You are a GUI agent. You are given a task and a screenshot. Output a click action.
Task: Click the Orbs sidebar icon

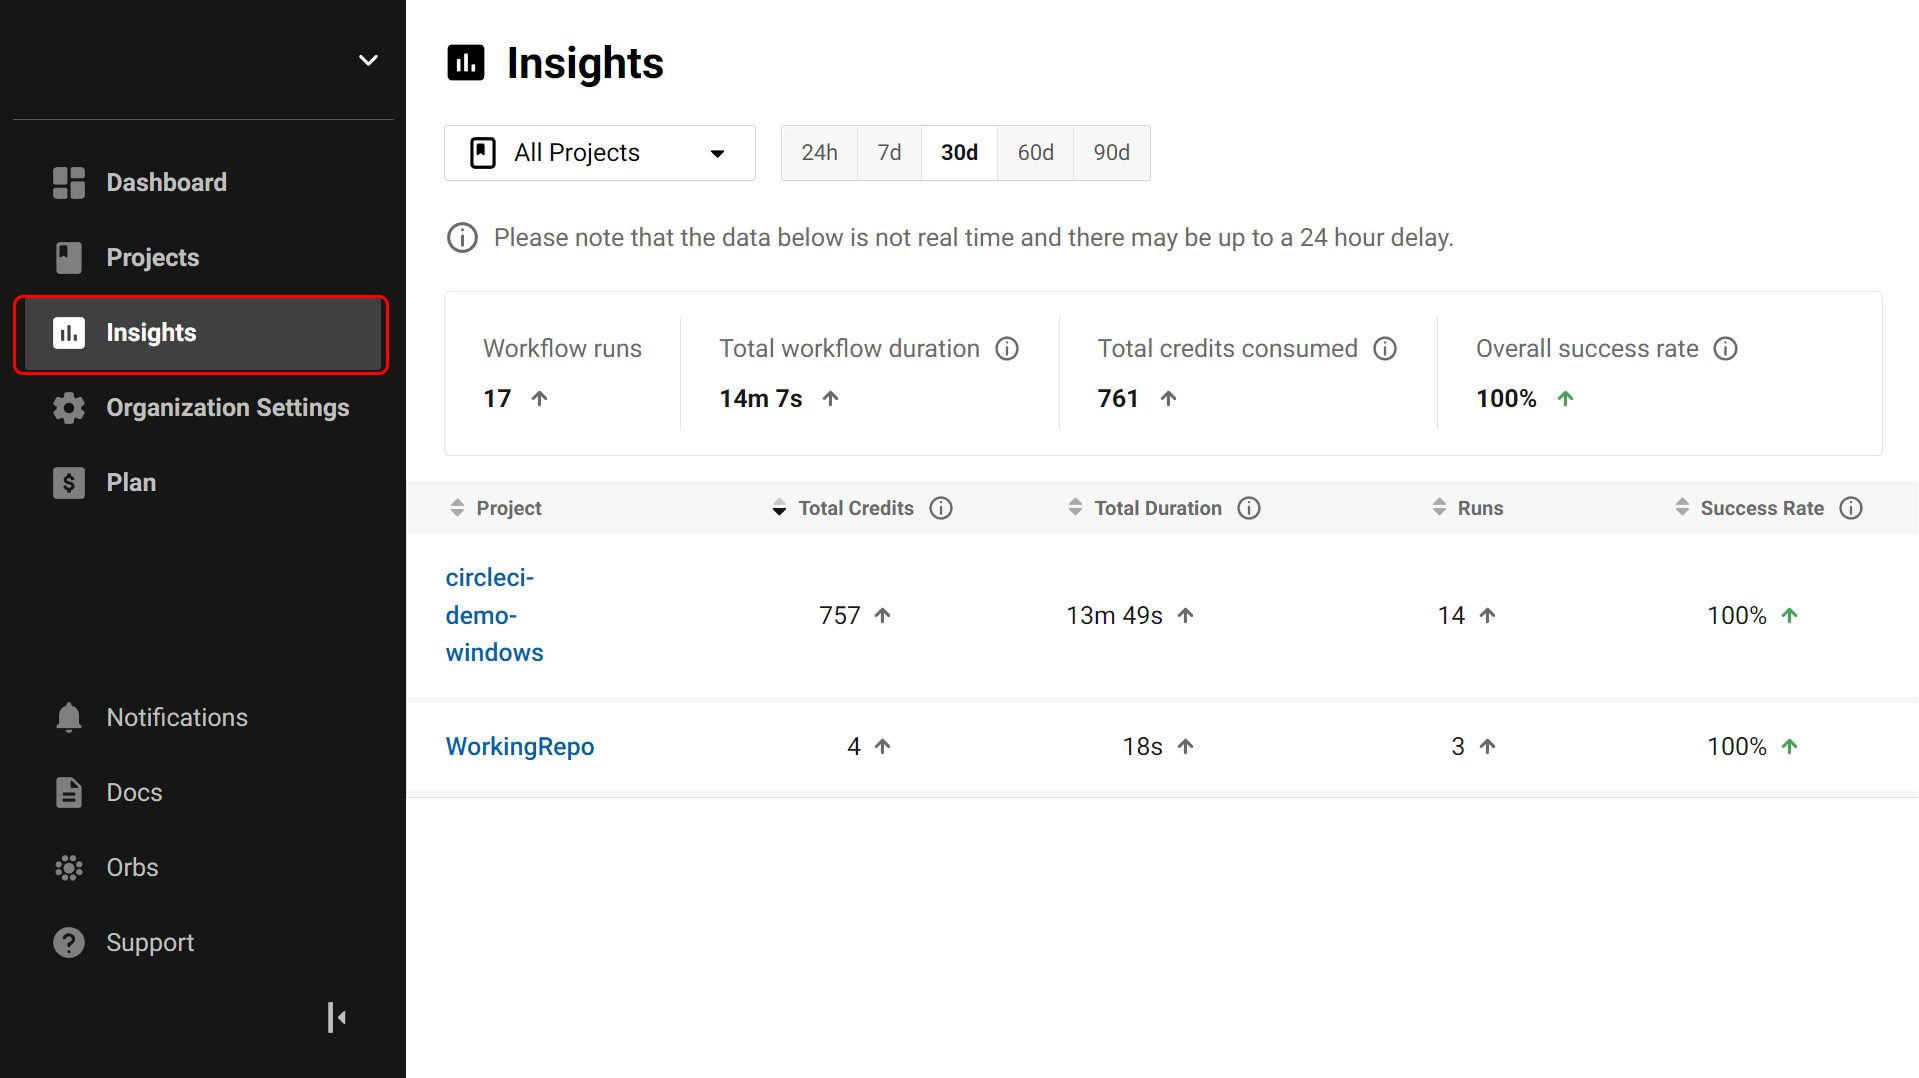[x=67, y=867]
